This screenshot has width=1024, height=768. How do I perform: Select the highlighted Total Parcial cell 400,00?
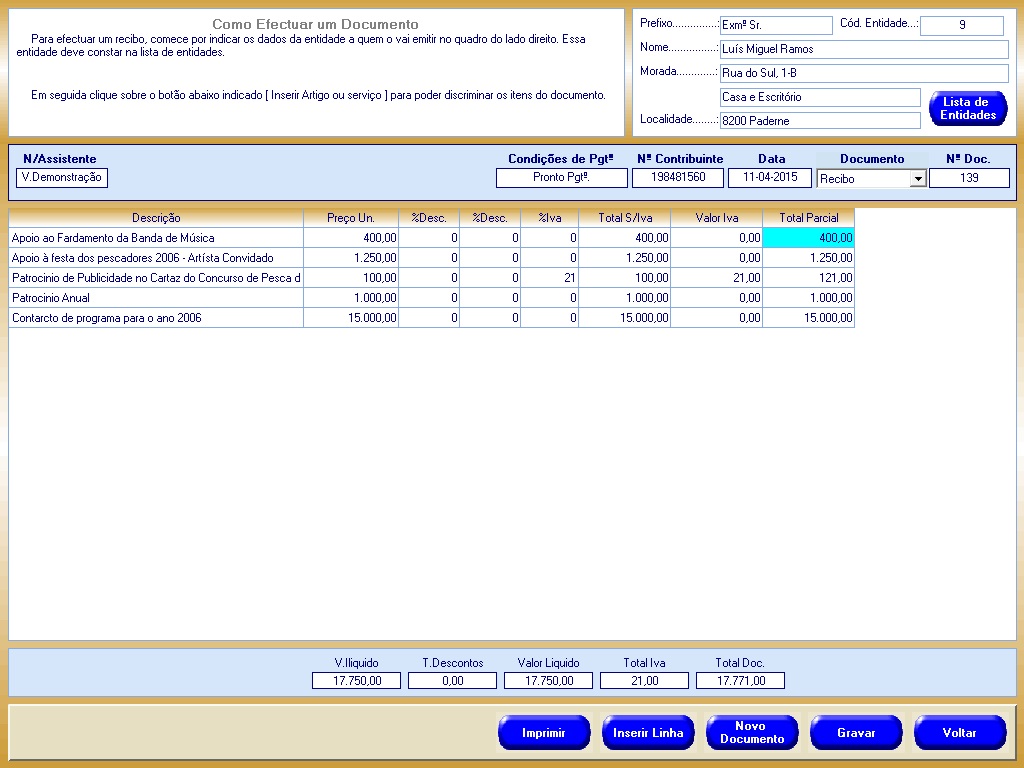(x=808, y=238)
